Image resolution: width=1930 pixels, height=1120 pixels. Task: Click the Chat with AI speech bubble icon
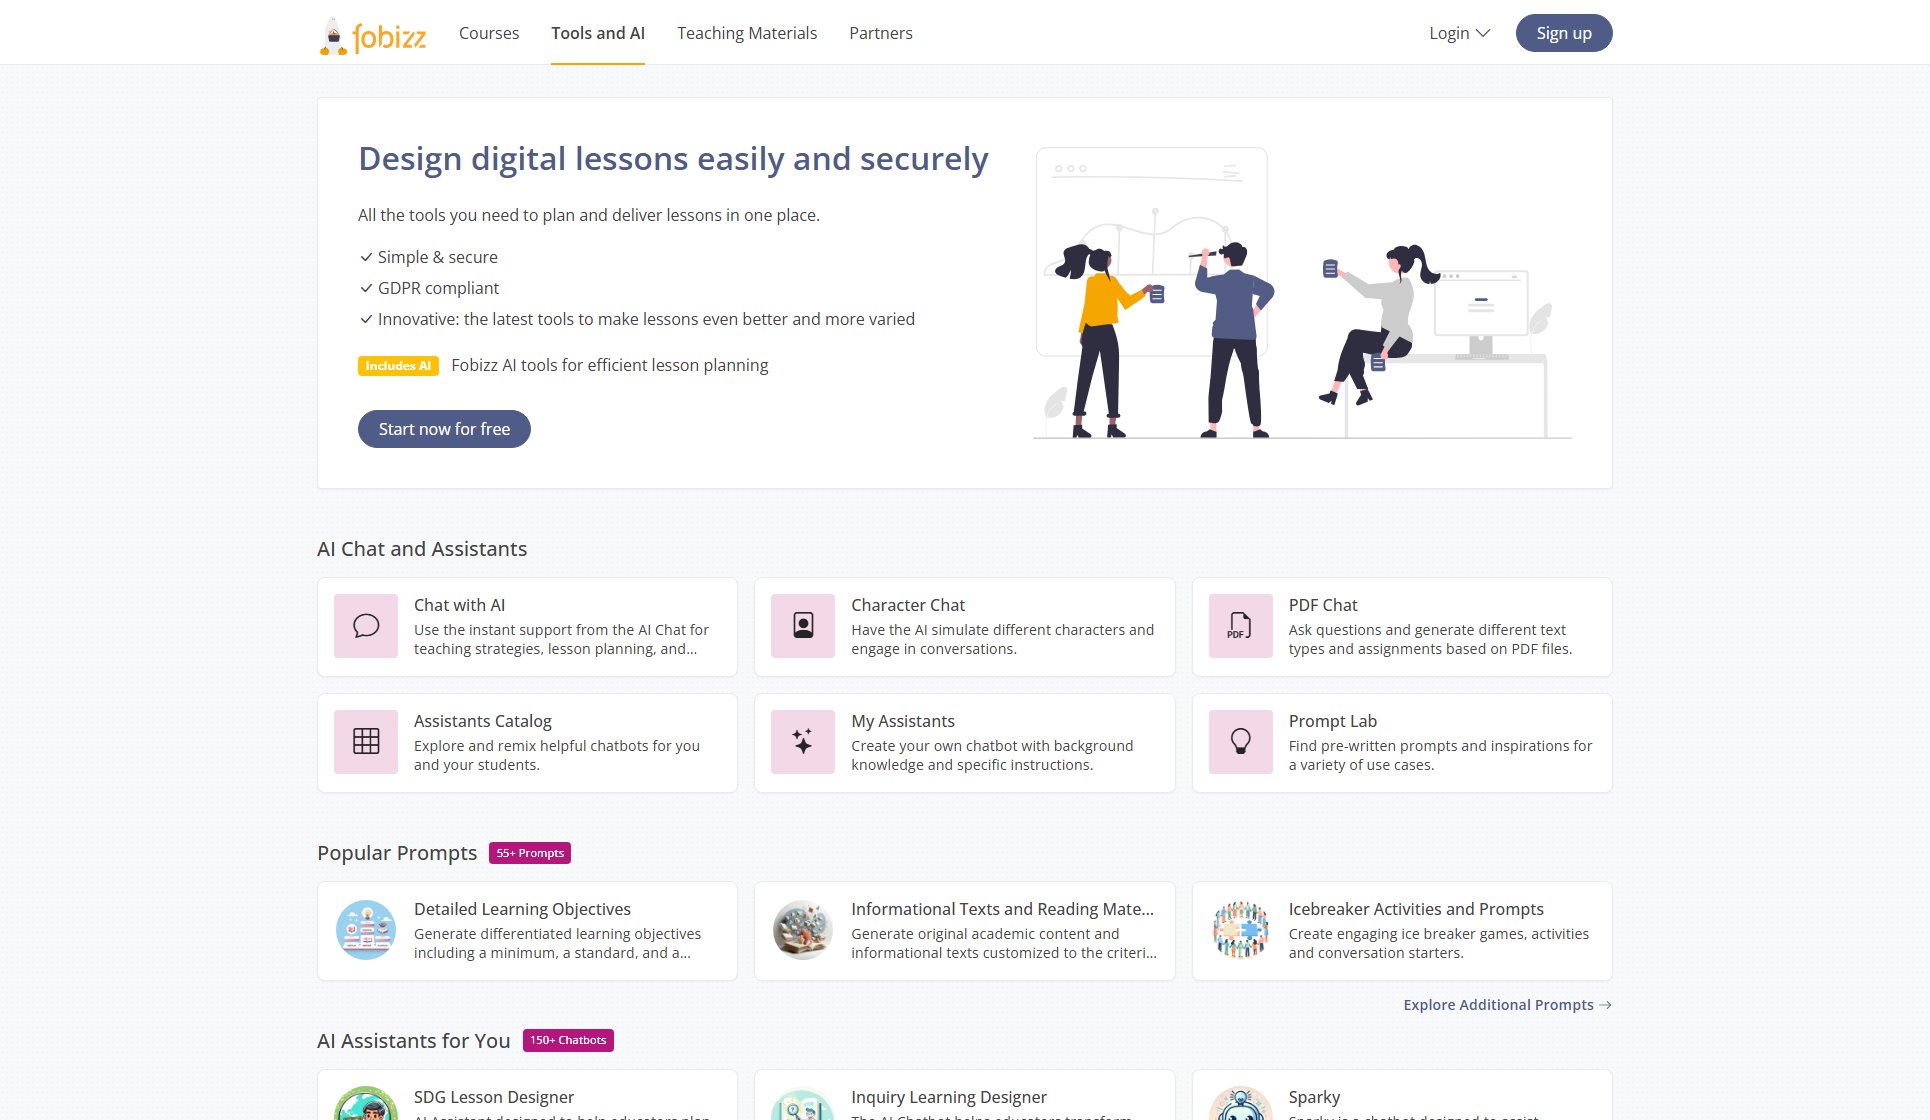(x=365, y=626)
